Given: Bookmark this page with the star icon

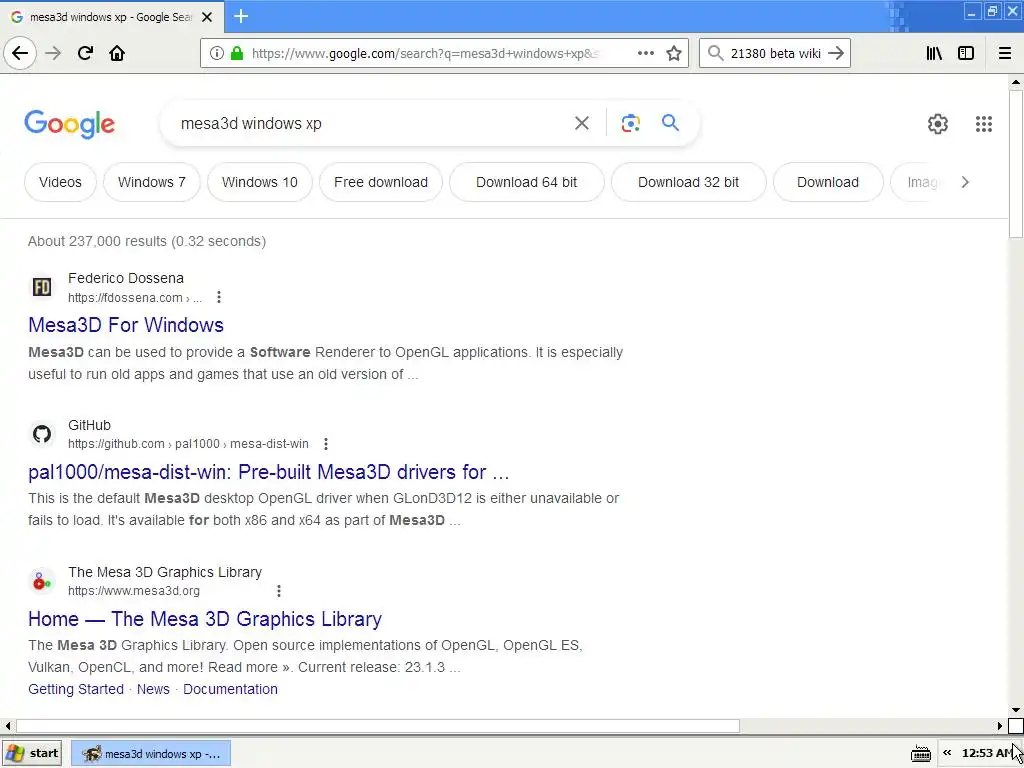Looking at the screenshot, I should point(674,53).
